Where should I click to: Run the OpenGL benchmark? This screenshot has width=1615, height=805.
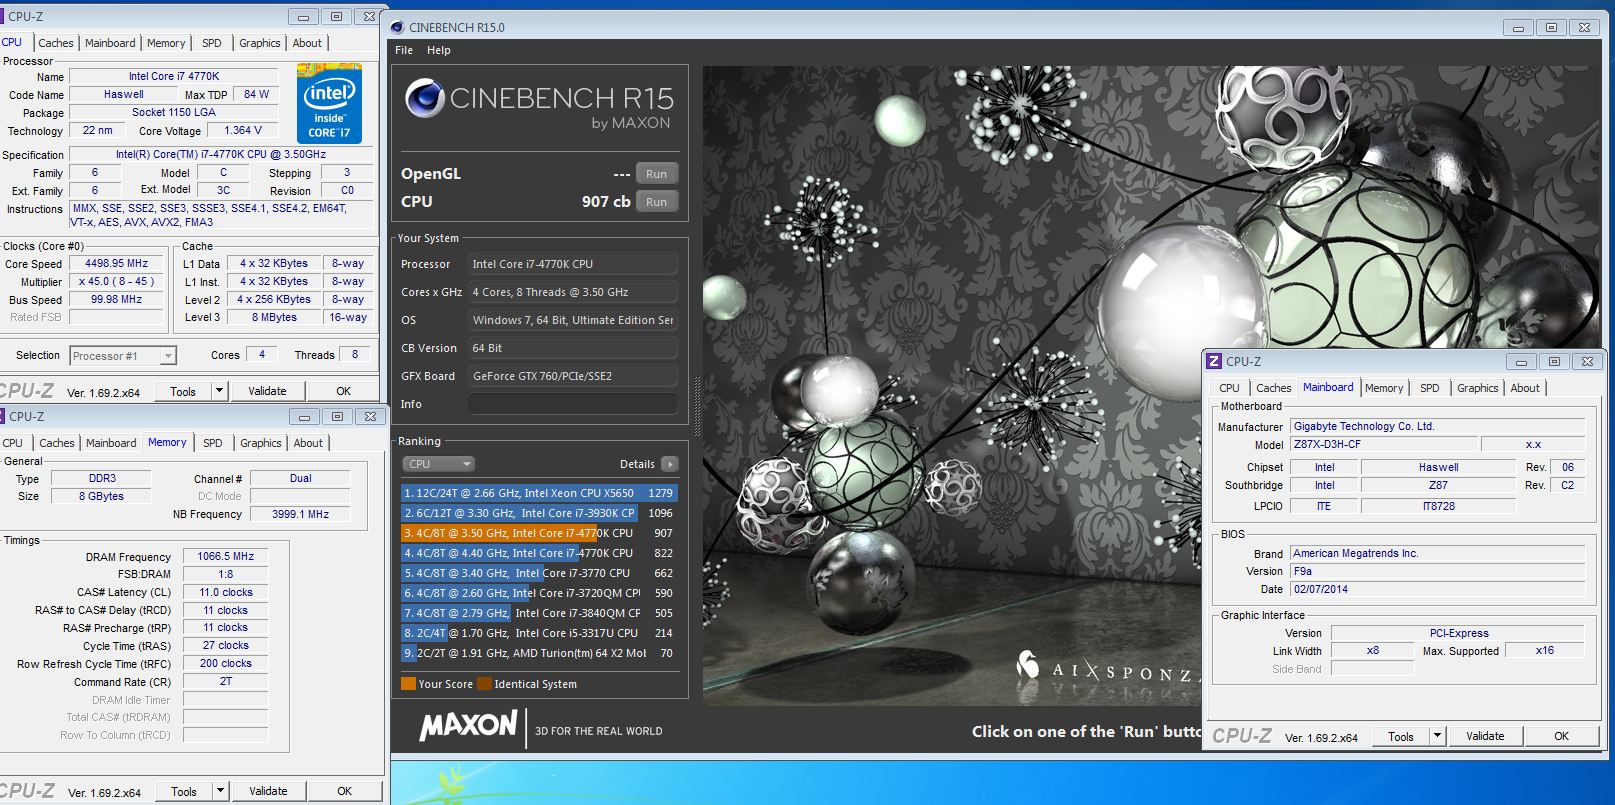[x=657, y=174]
